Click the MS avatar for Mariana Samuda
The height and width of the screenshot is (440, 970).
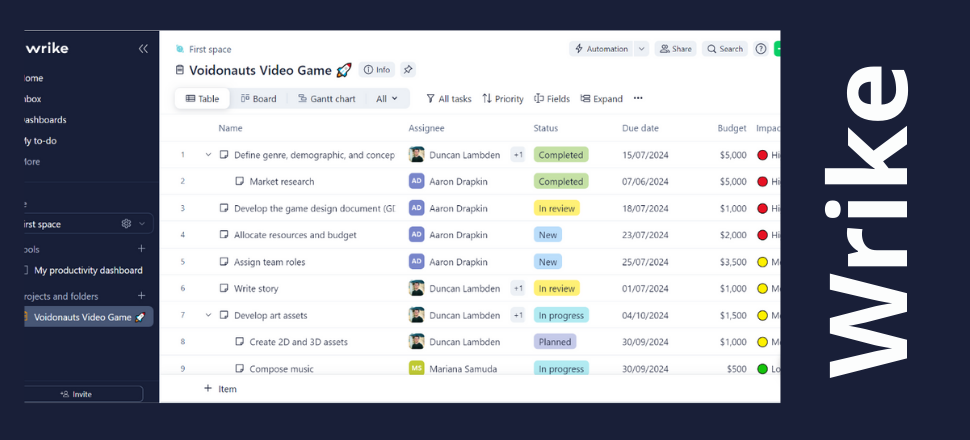(x=416, y=369)
